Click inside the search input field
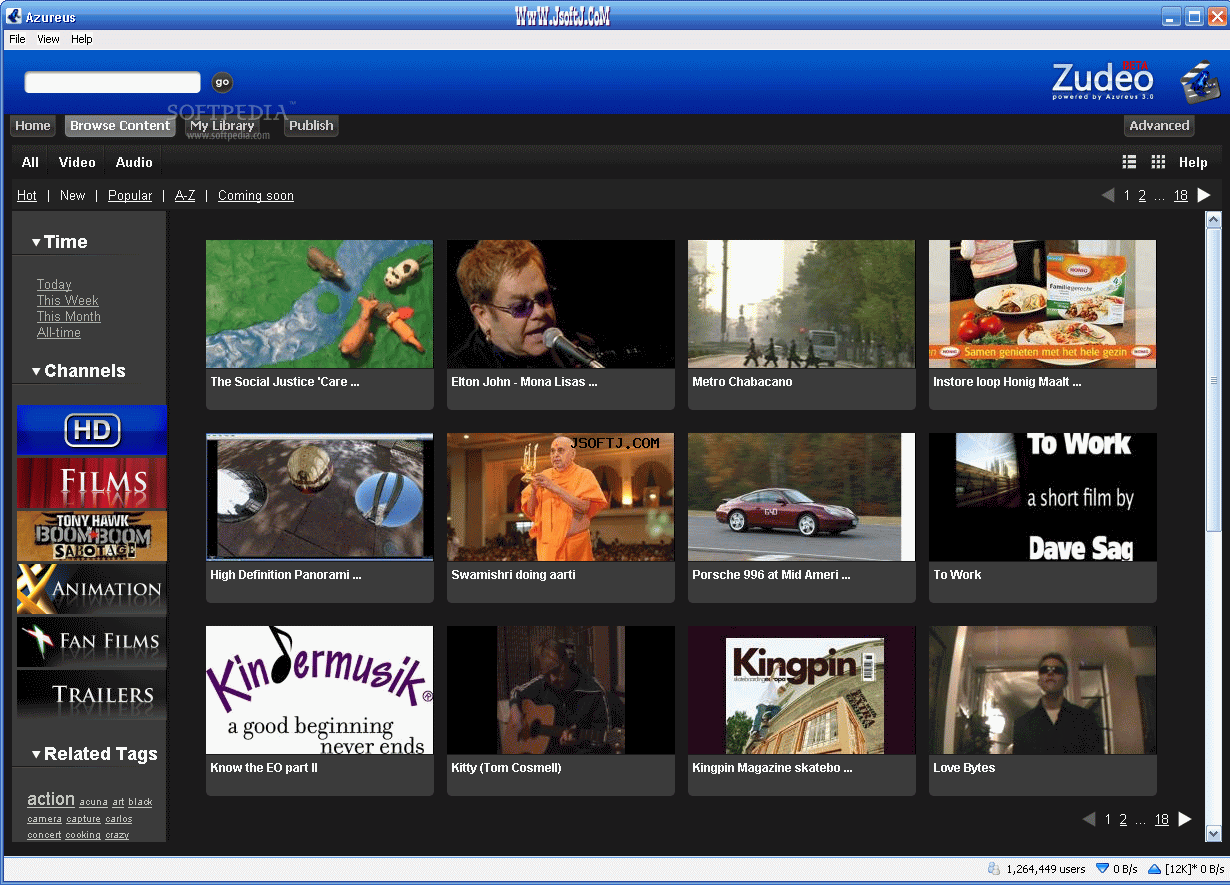 112,83
